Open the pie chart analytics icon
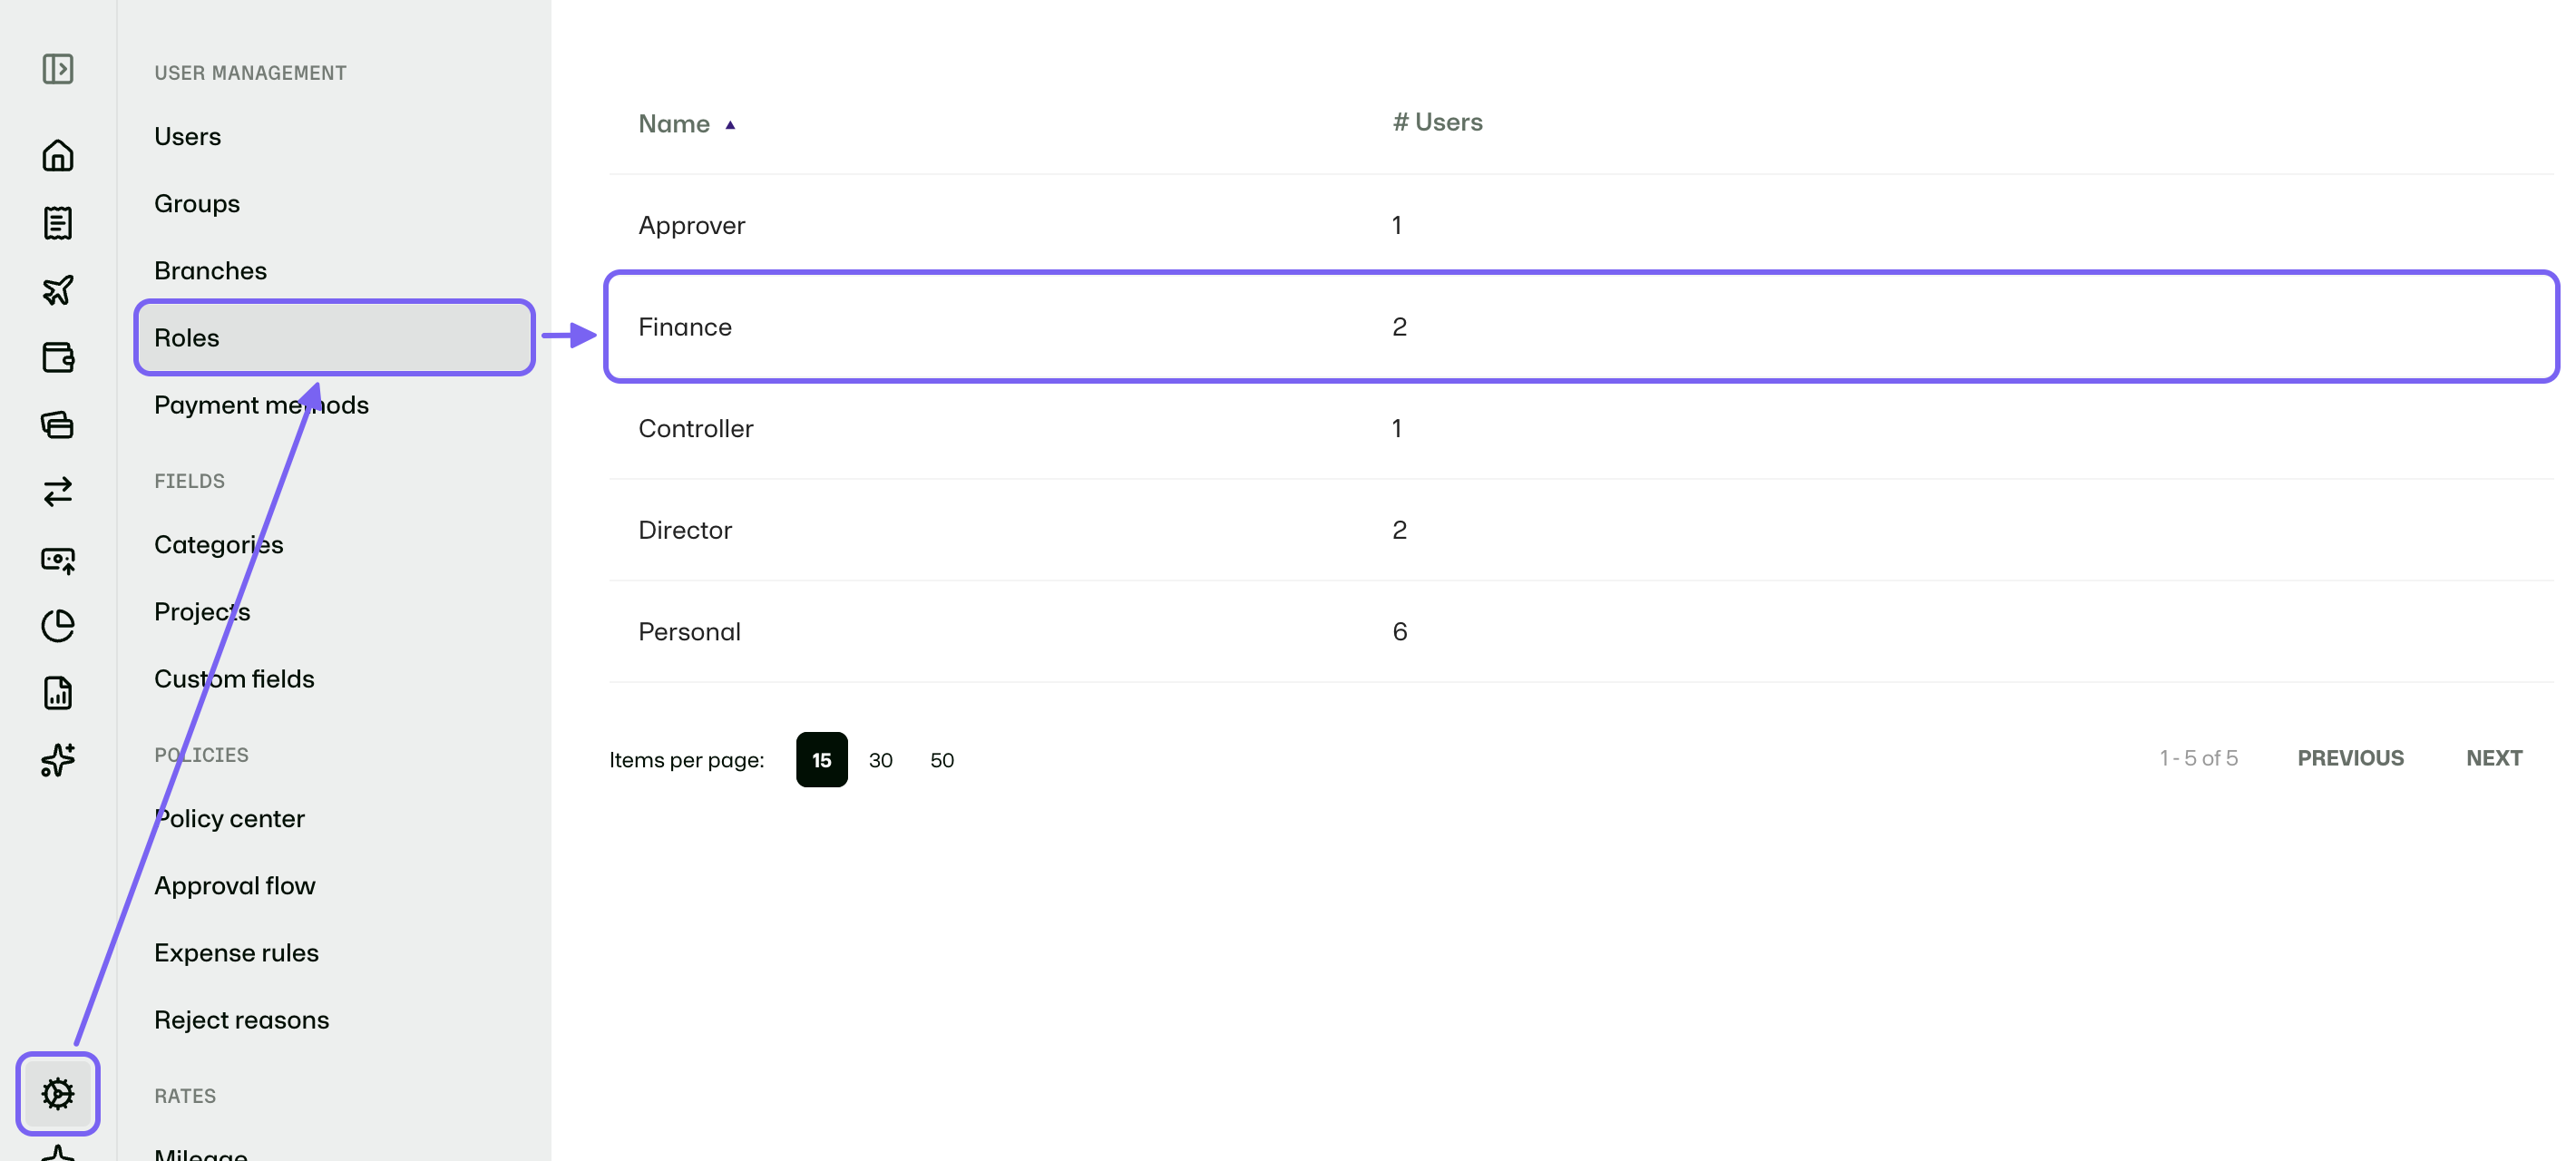Screen dimensions: 2576x1161 pyautogui.click(x=58, y=626)
